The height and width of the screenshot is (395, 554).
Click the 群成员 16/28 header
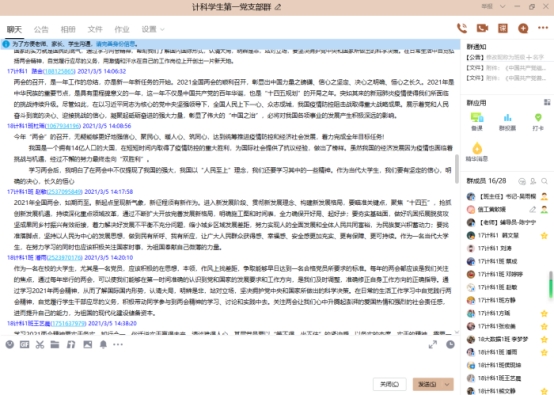(487, 181)
